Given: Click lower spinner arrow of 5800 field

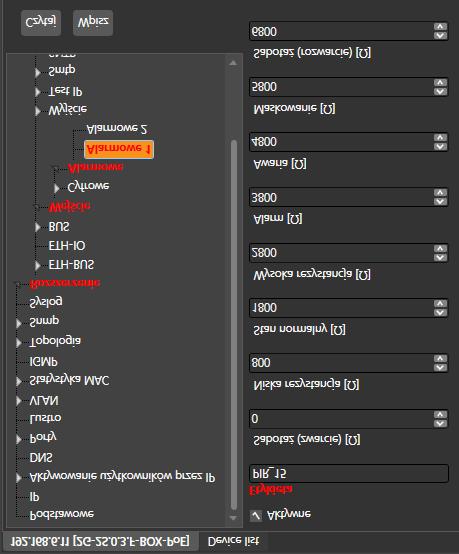Looking at the screenshot, I should click(x=440, y=92).
